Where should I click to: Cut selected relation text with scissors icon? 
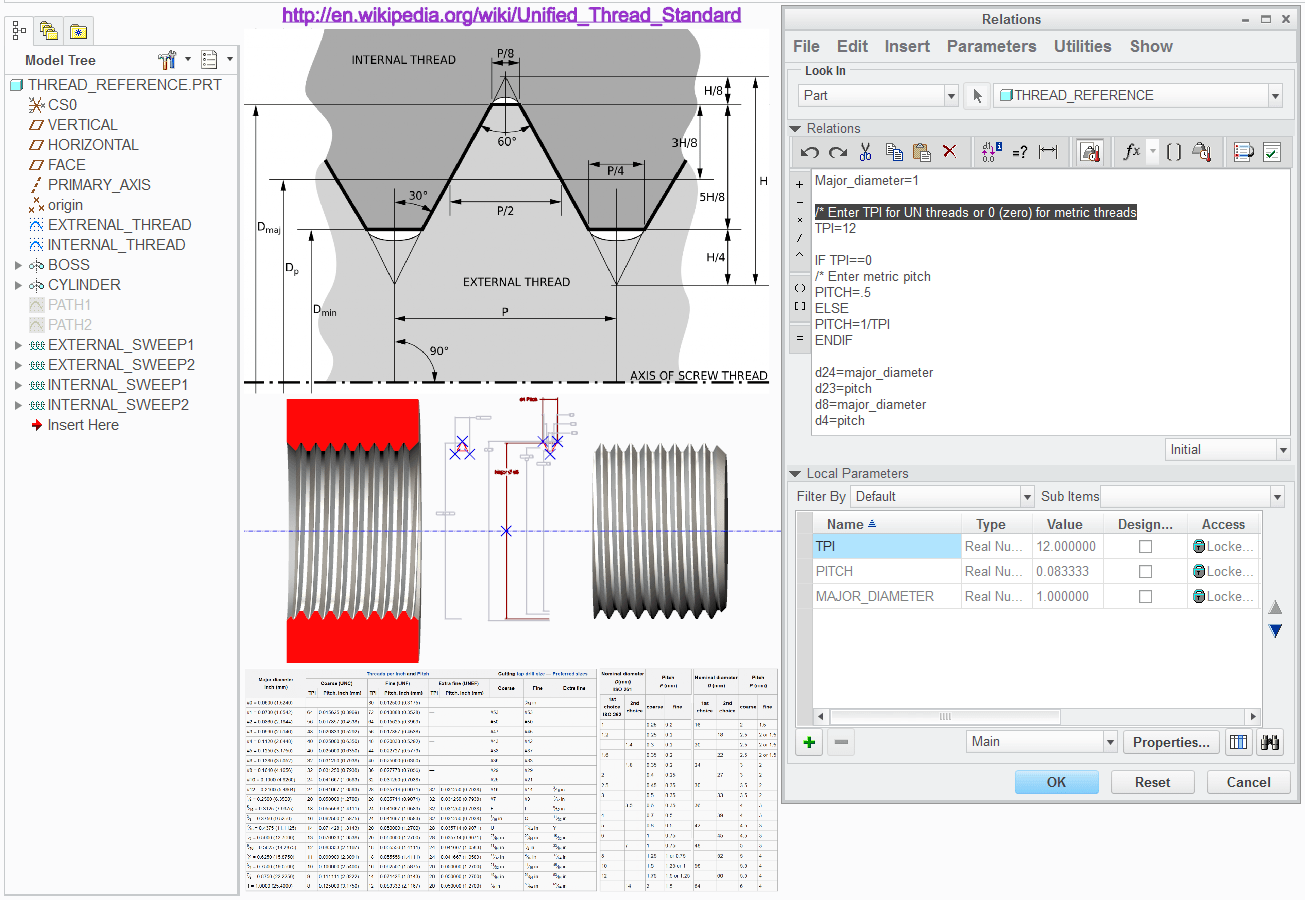click(x=866, y=152)
